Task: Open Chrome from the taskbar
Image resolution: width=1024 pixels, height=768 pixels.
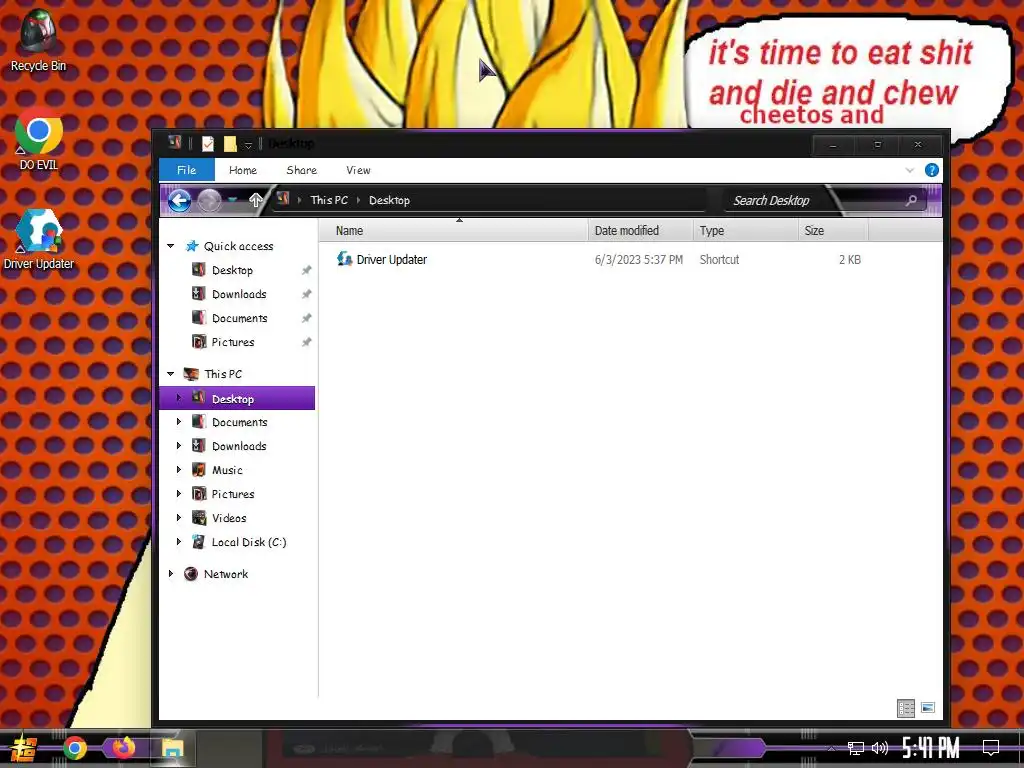Action: [x=74, y=748]
